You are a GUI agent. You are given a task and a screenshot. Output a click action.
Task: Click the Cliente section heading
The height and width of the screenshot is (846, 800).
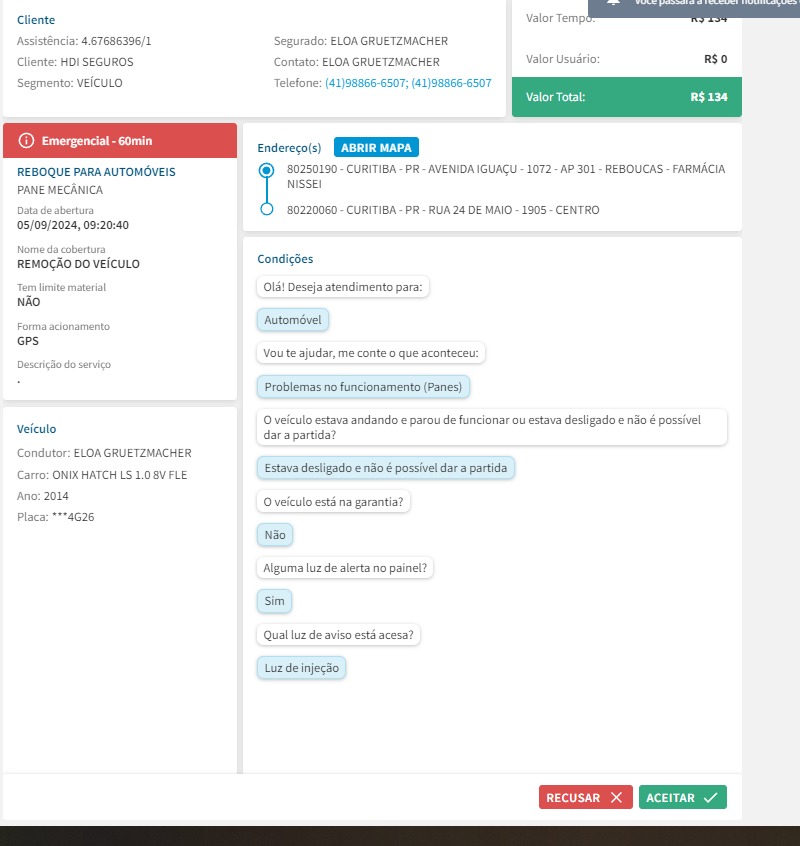(36, 20)
